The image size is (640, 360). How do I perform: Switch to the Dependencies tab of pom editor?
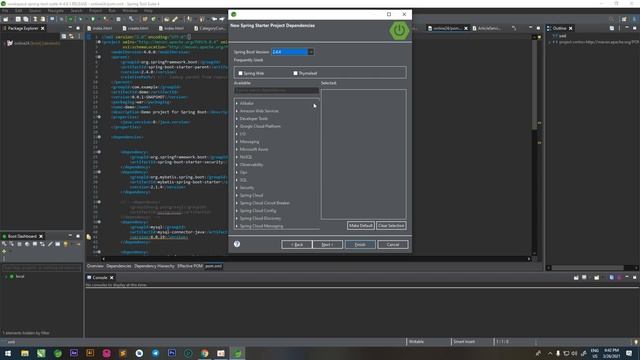pyautogui.click(x=119, y=266)
